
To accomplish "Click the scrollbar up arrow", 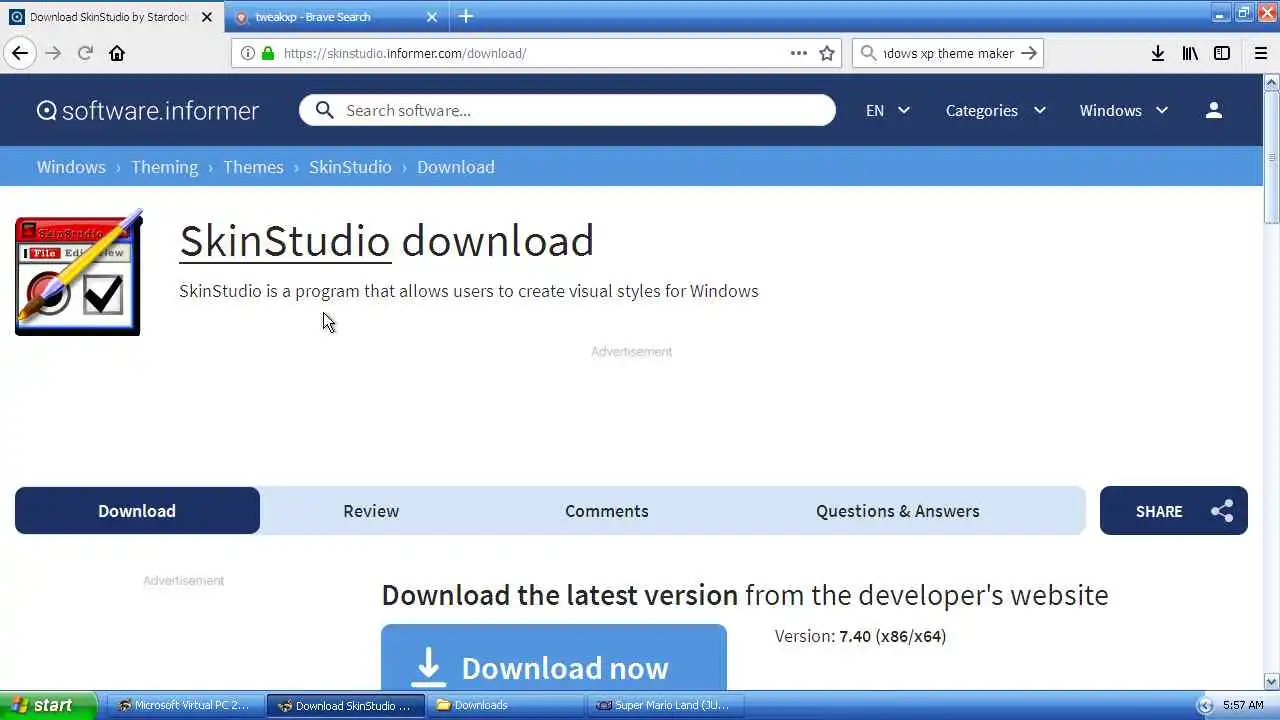I will 1271,81.
